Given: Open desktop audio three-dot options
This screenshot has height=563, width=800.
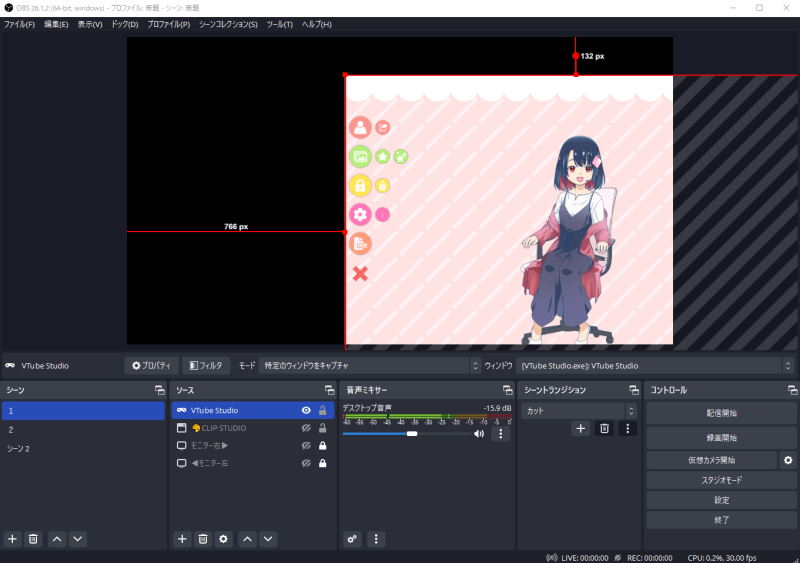Looking at the screenshot, I should point(501,434).
